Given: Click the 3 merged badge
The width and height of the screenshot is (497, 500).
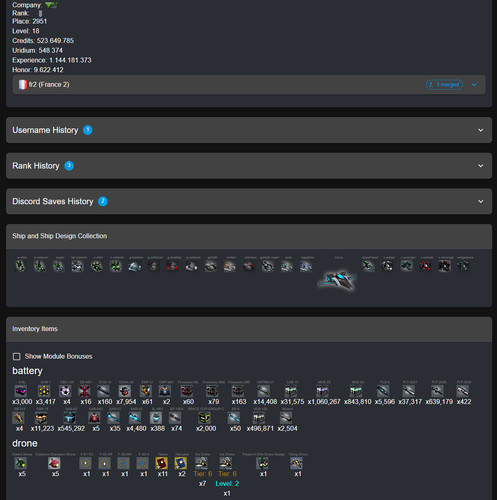Looking at the screenshot, I should pyautogui.click(x=444, y=85).
